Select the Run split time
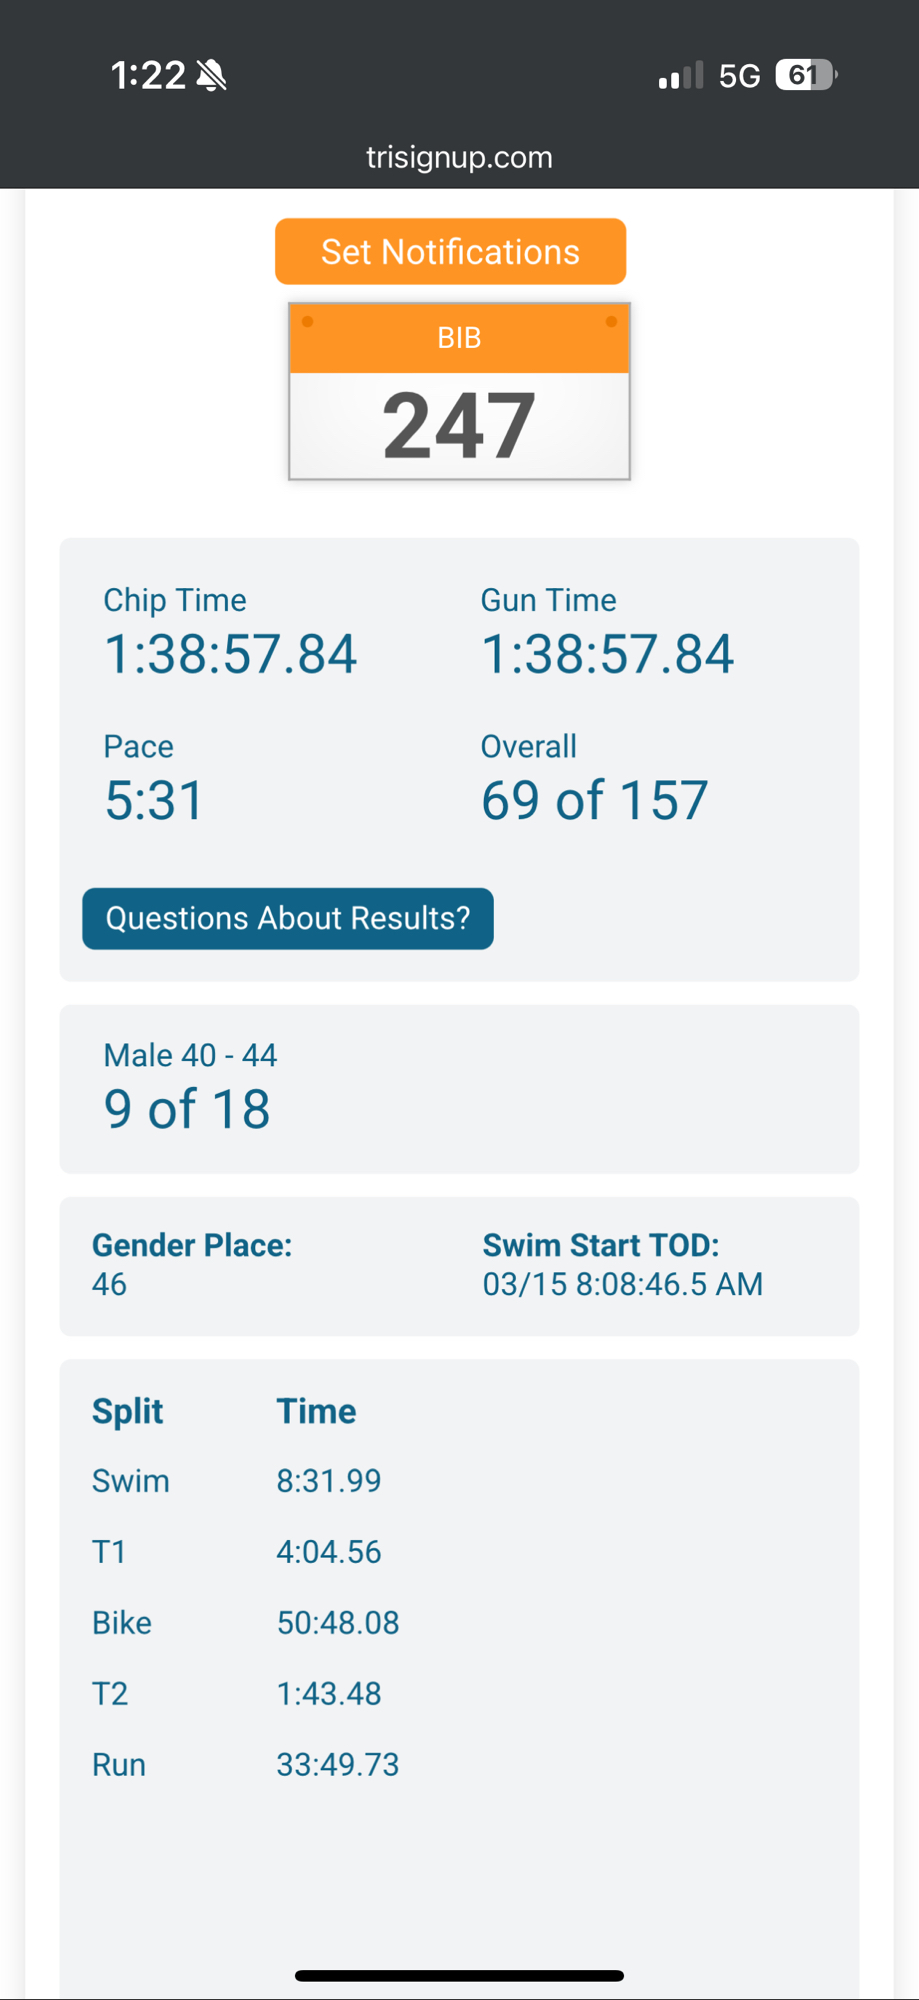The image size is (919, 2000). coord(338,1765)
